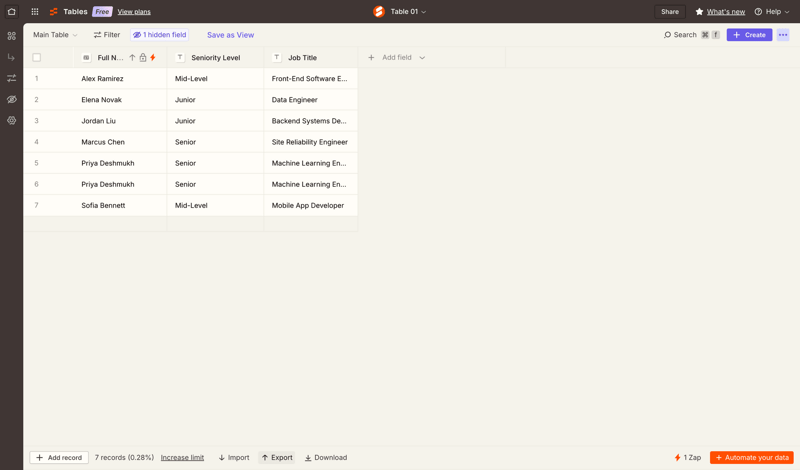The width and height of the screenshot is (800, 470).
Task: Click the Seniority Level text type icon
Action: [180, 58]
